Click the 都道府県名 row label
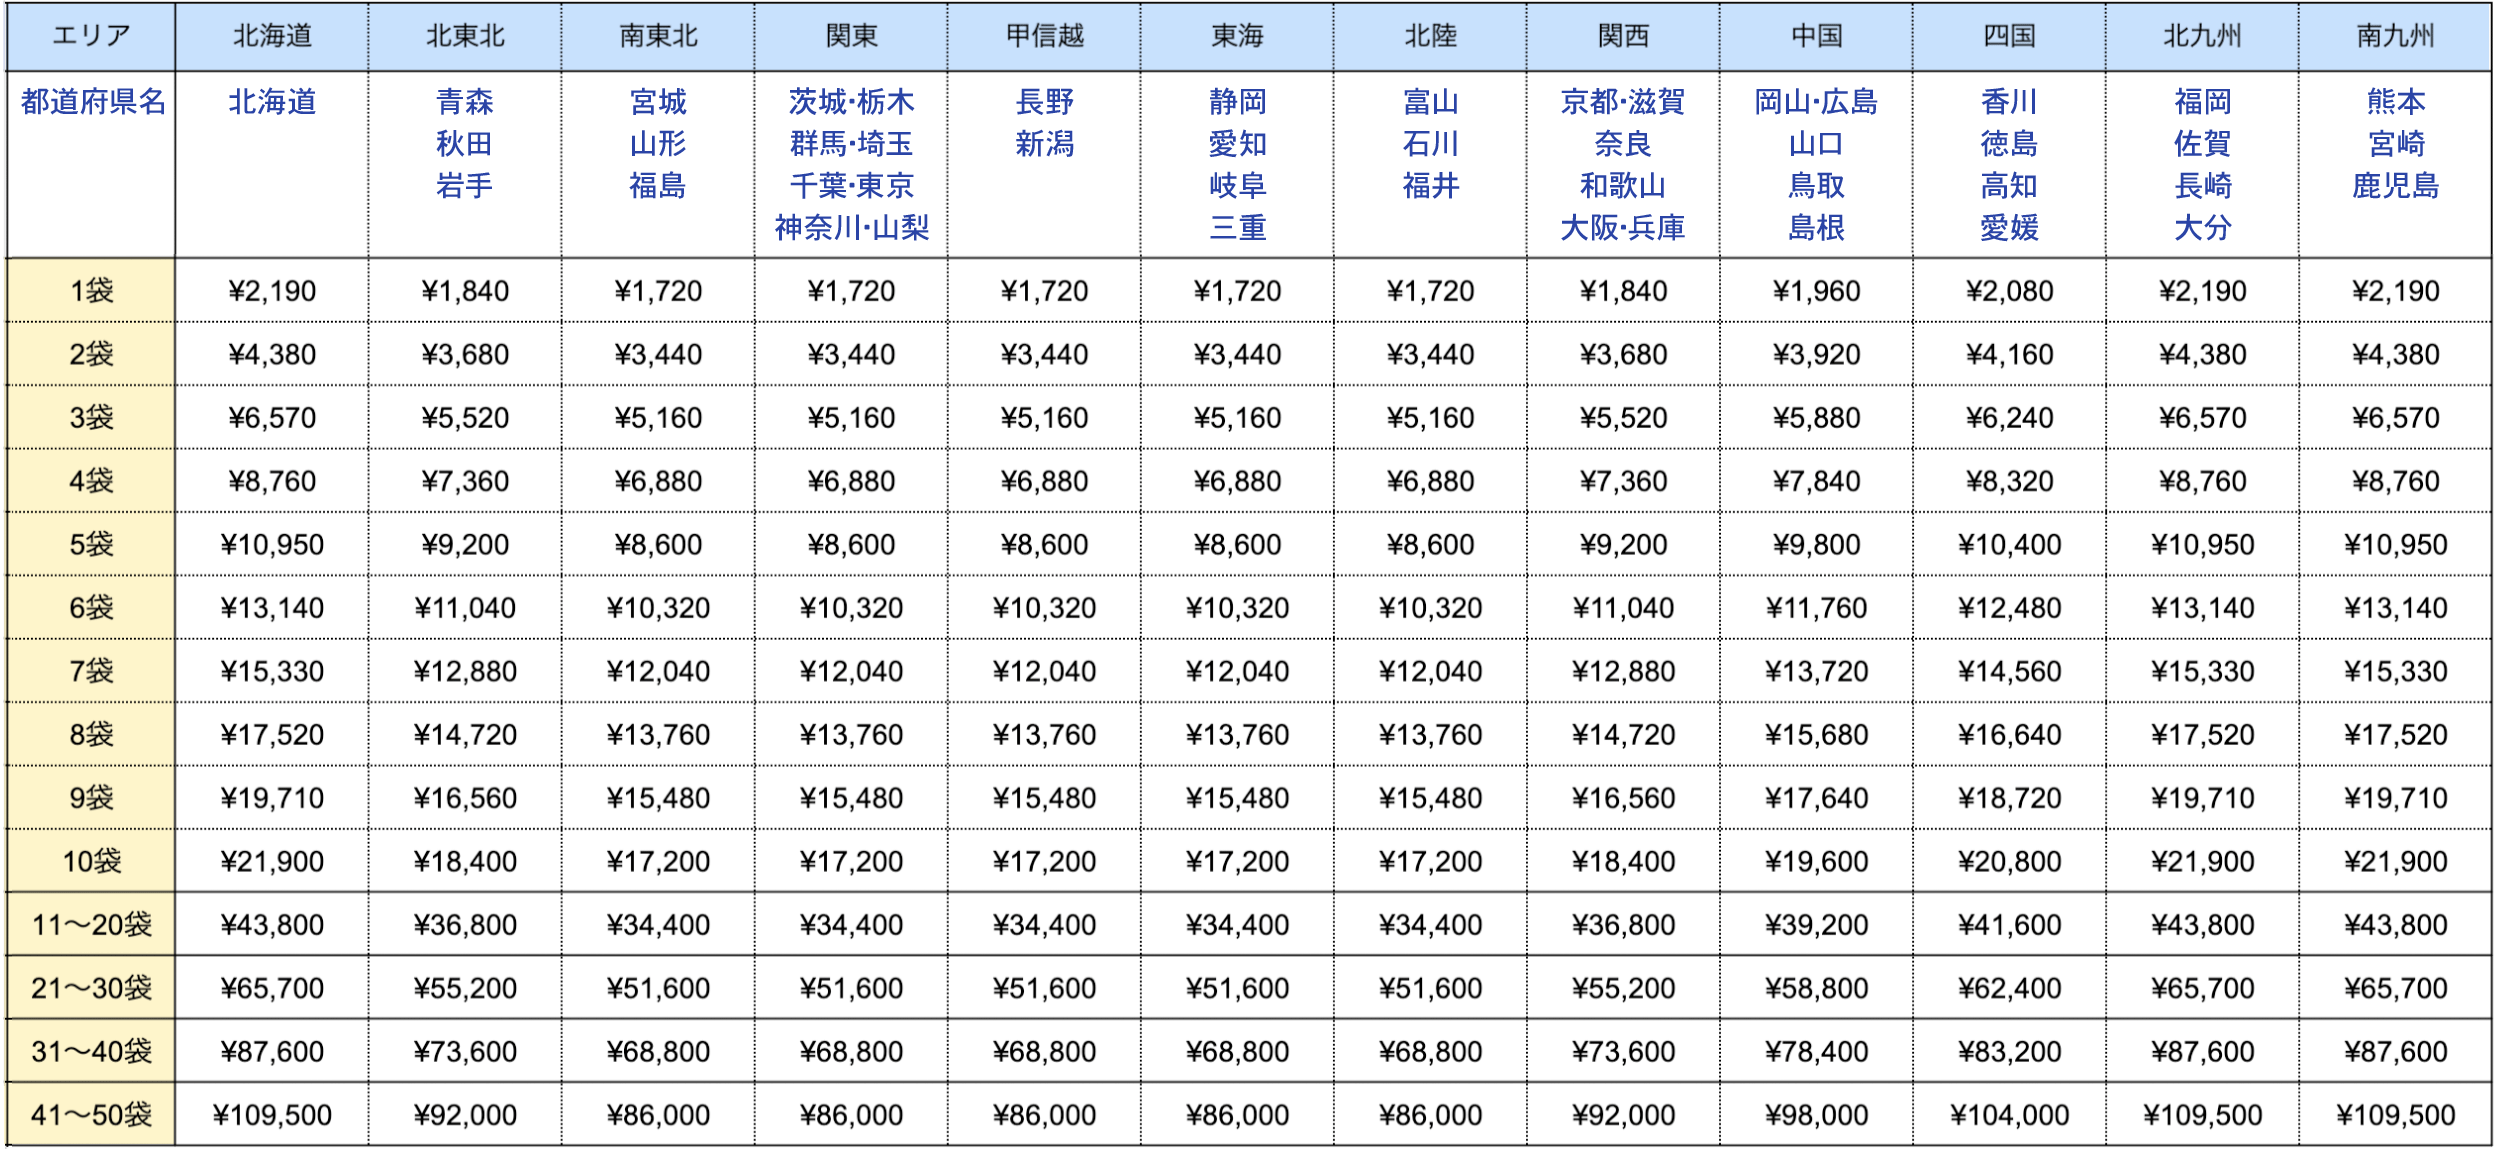 tap(93, 102)
